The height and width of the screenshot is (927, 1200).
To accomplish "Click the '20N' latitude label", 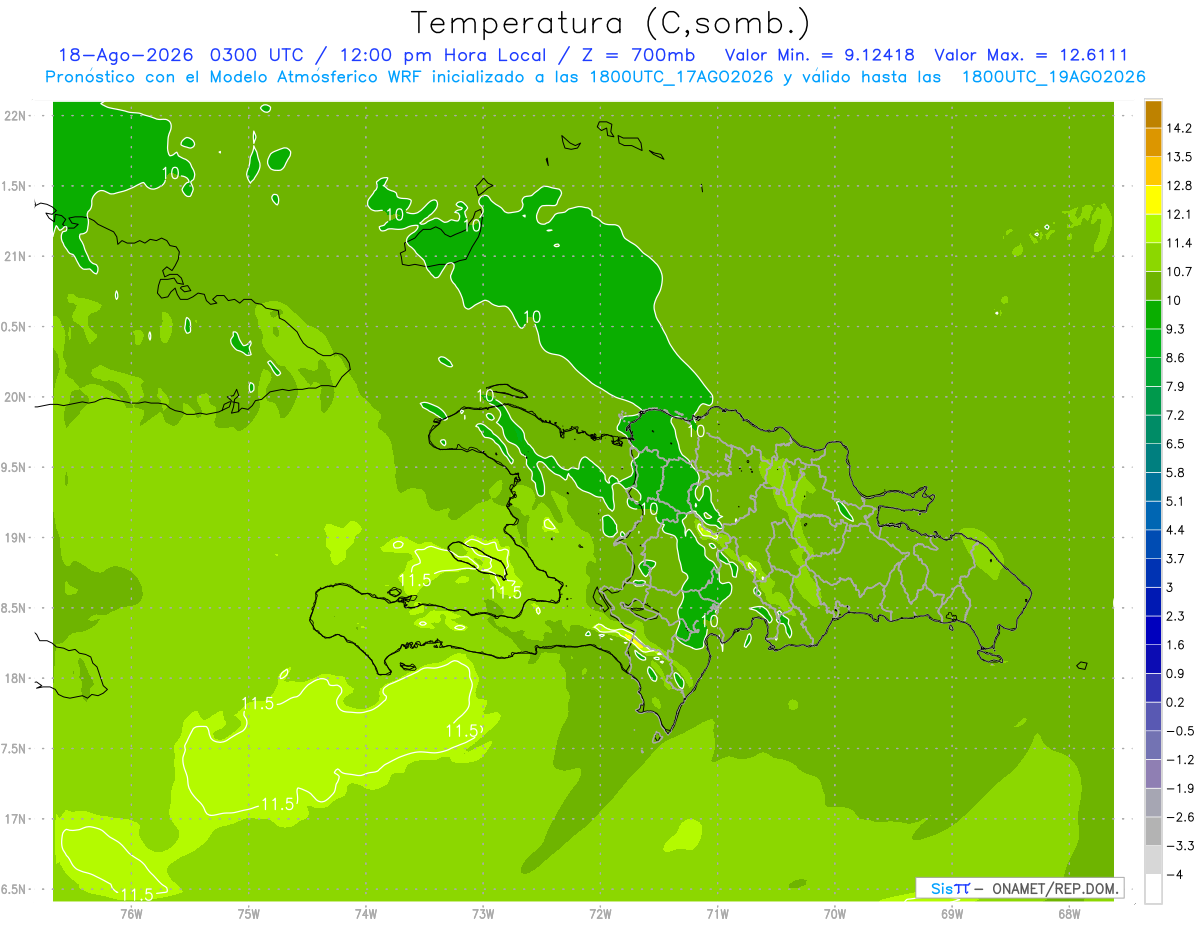I will 15,397.
